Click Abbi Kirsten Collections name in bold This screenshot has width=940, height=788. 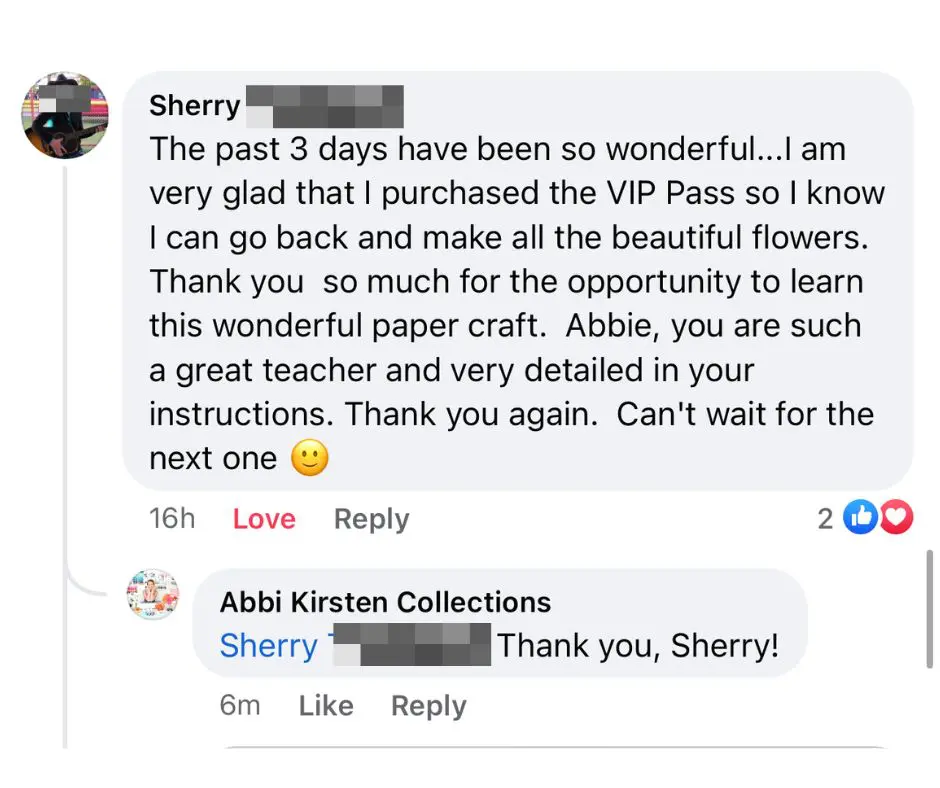tap(384, 601)
